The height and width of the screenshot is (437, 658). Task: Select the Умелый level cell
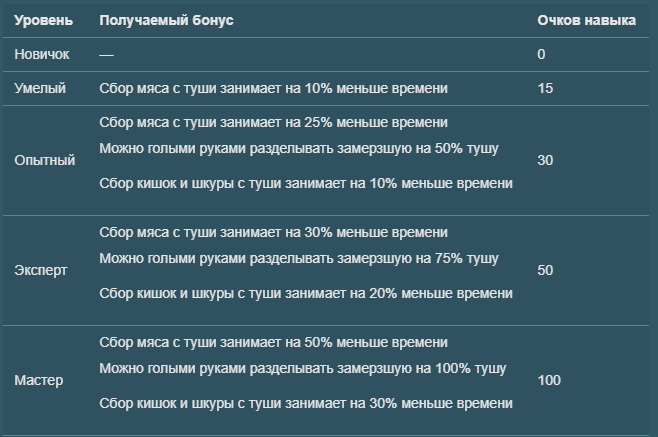click(40, 88)
